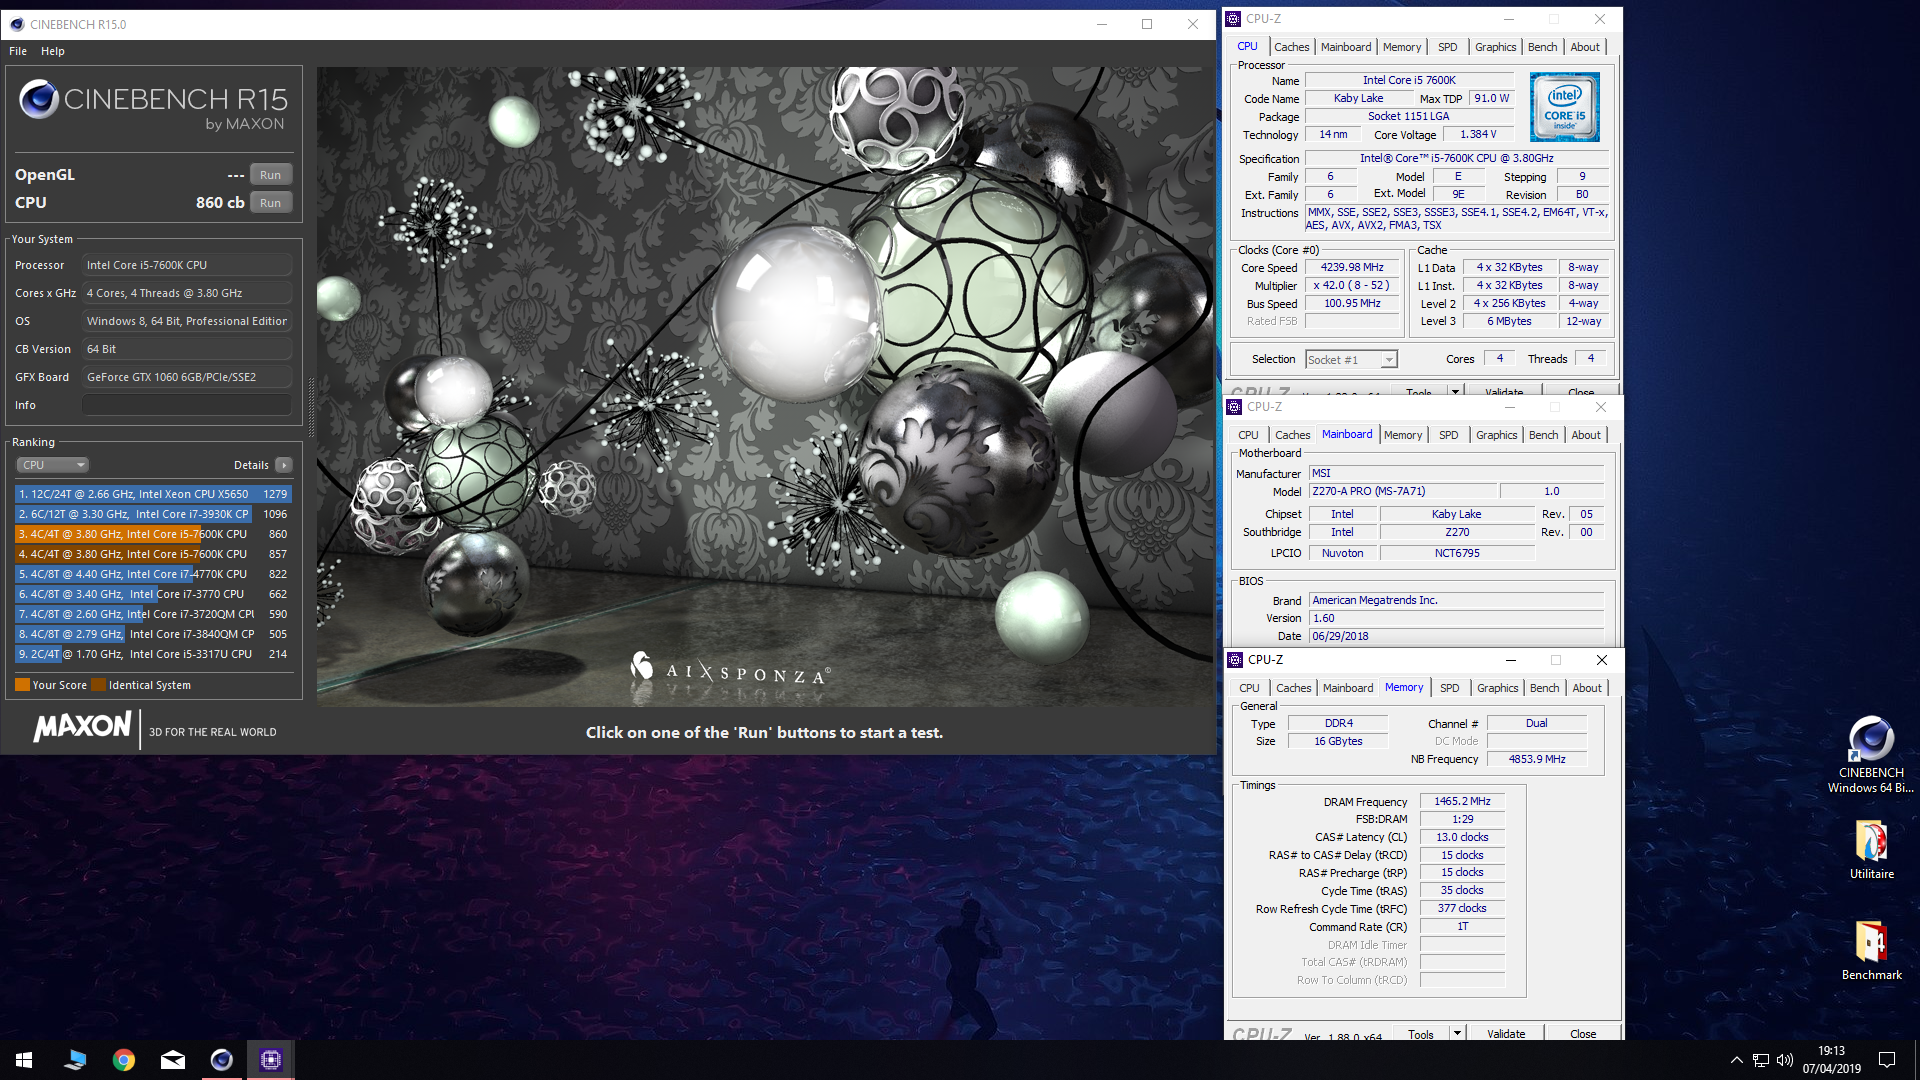Select Graphics tab in Memory CPU-Z window
This screenshot has height=1080, width=1920.
[x=1497, y=688]
